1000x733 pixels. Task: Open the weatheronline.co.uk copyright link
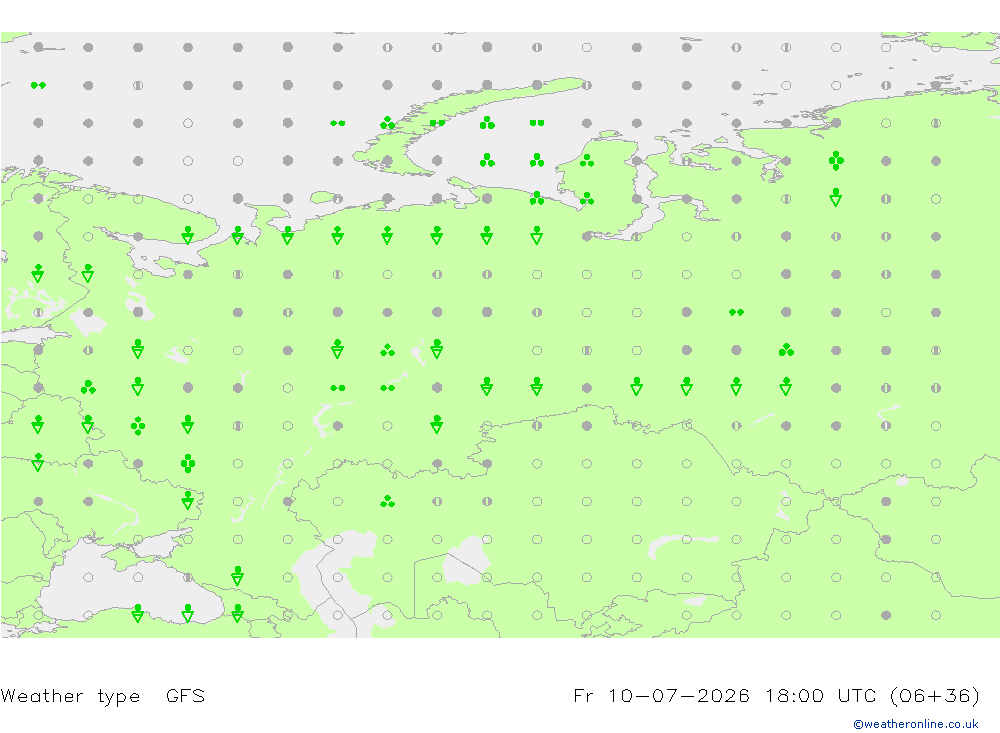tap(915, 724)
